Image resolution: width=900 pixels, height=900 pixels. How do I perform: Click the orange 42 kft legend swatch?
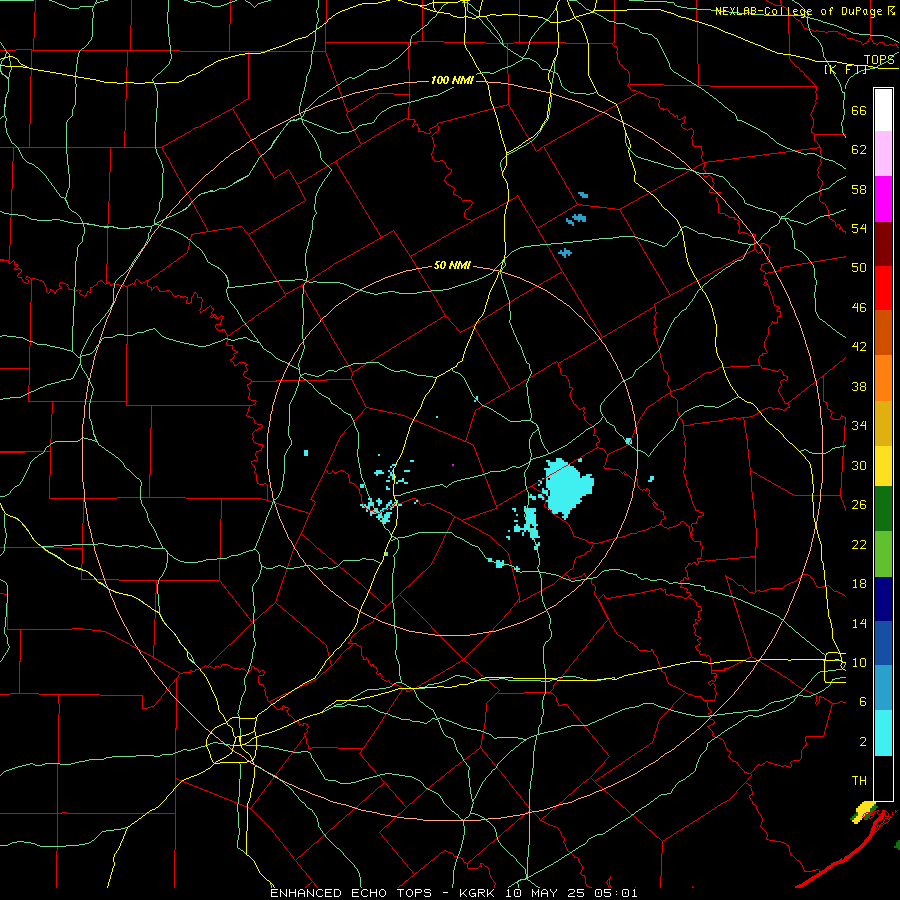click(883, 378)
